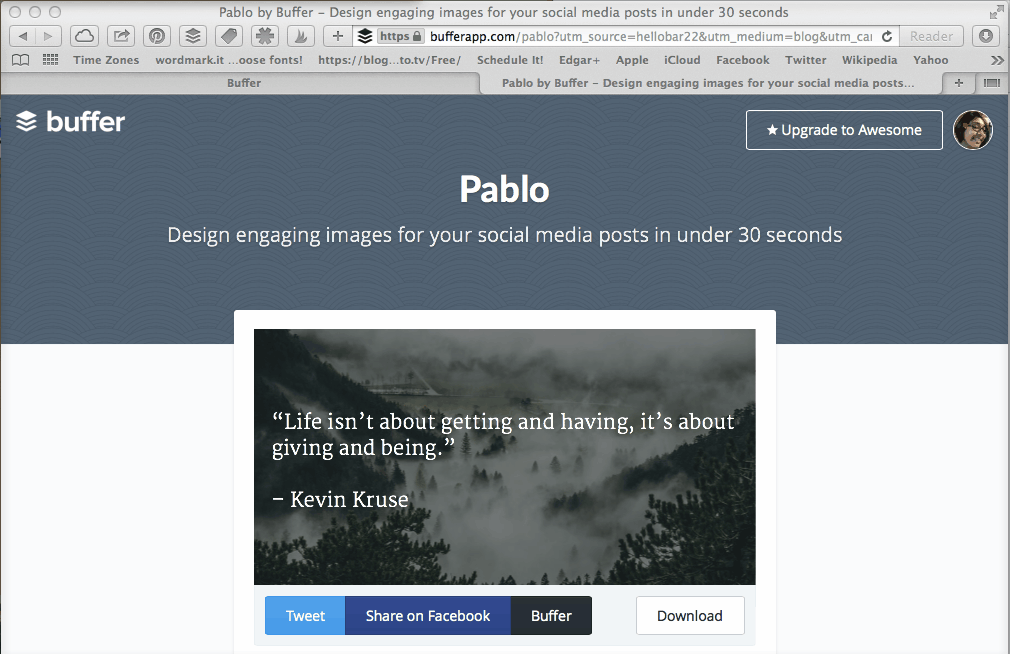
Task: Open a new tab with plus button
Action: pyautogui.click(x=960, y=83)
